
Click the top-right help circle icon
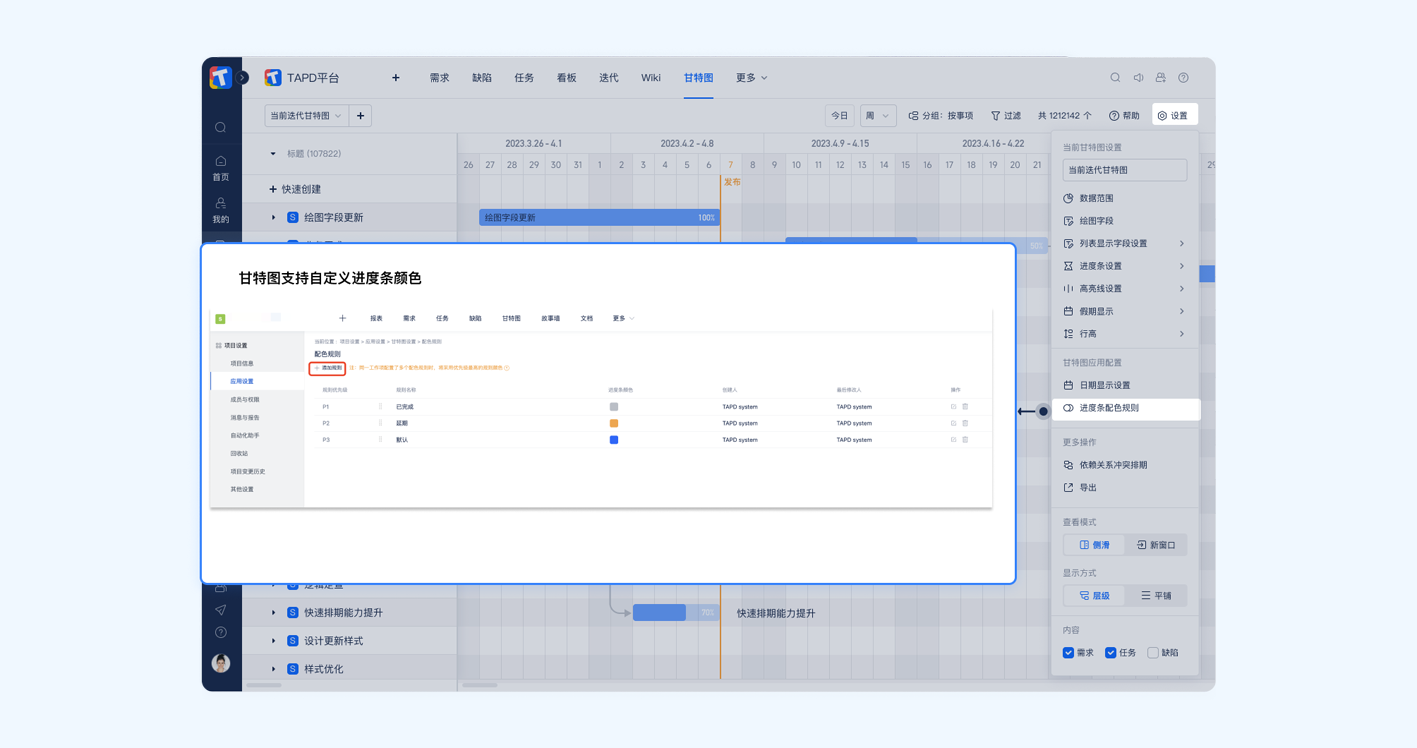[1184, 78]
